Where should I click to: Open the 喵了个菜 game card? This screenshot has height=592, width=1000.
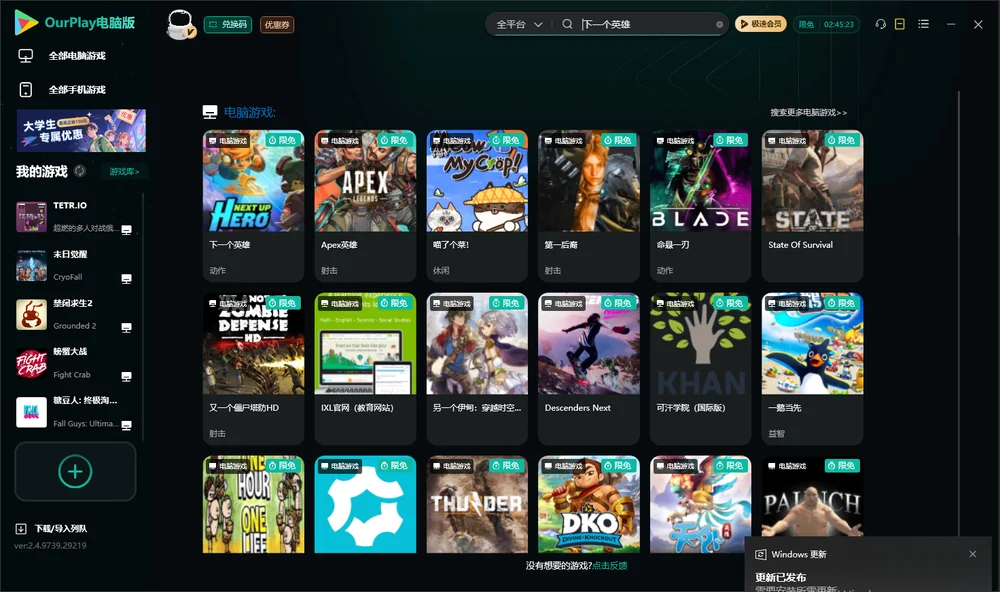(x=477, y=205)
